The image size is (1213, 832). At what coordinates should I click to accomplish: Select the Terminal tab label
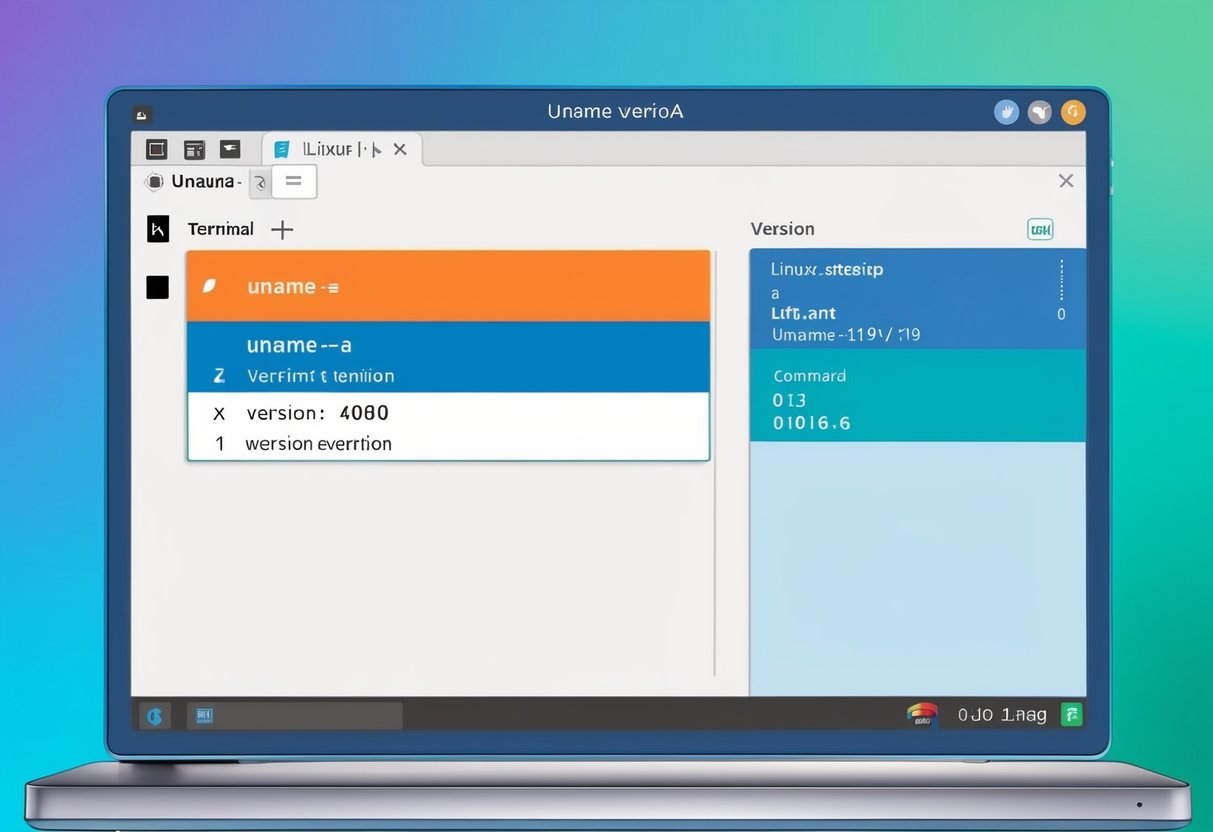click(219, 229)
